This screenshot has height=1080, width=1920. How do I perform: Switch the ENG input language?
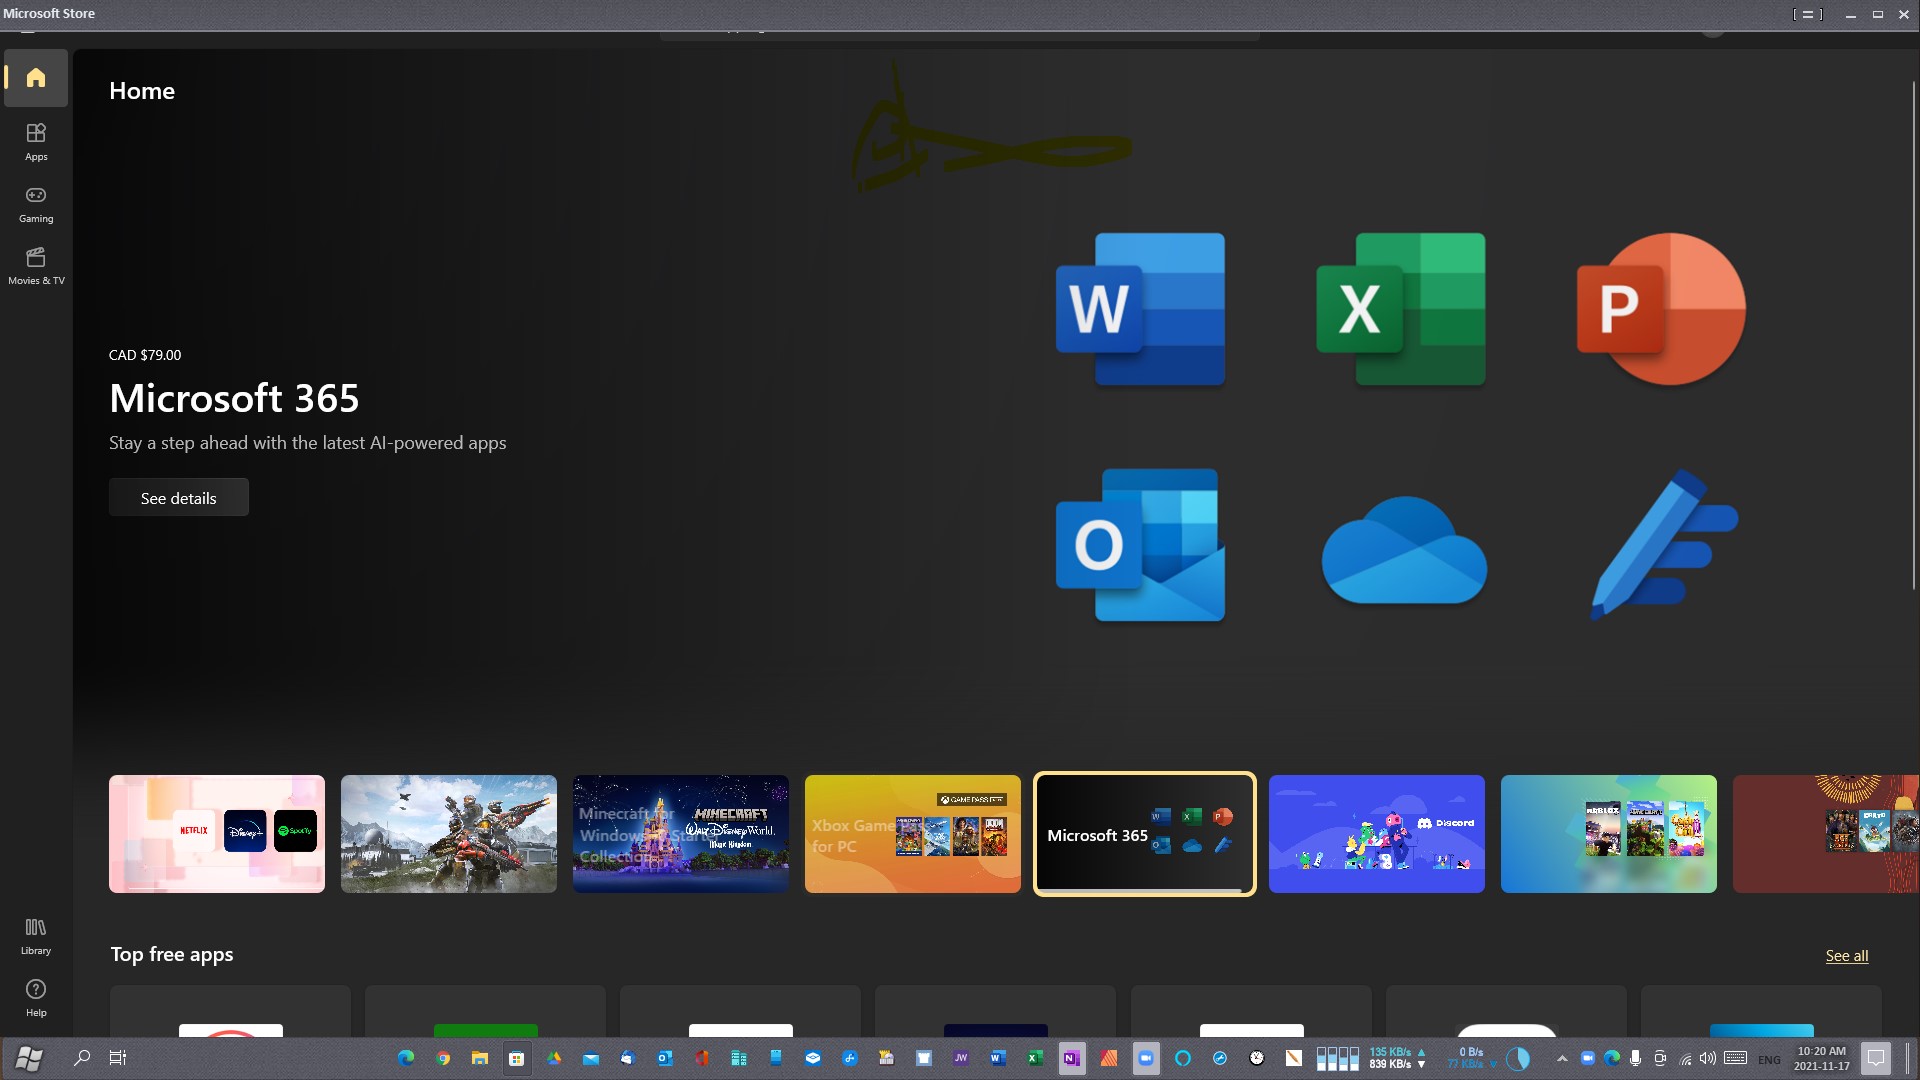tap(1769, 1060)
